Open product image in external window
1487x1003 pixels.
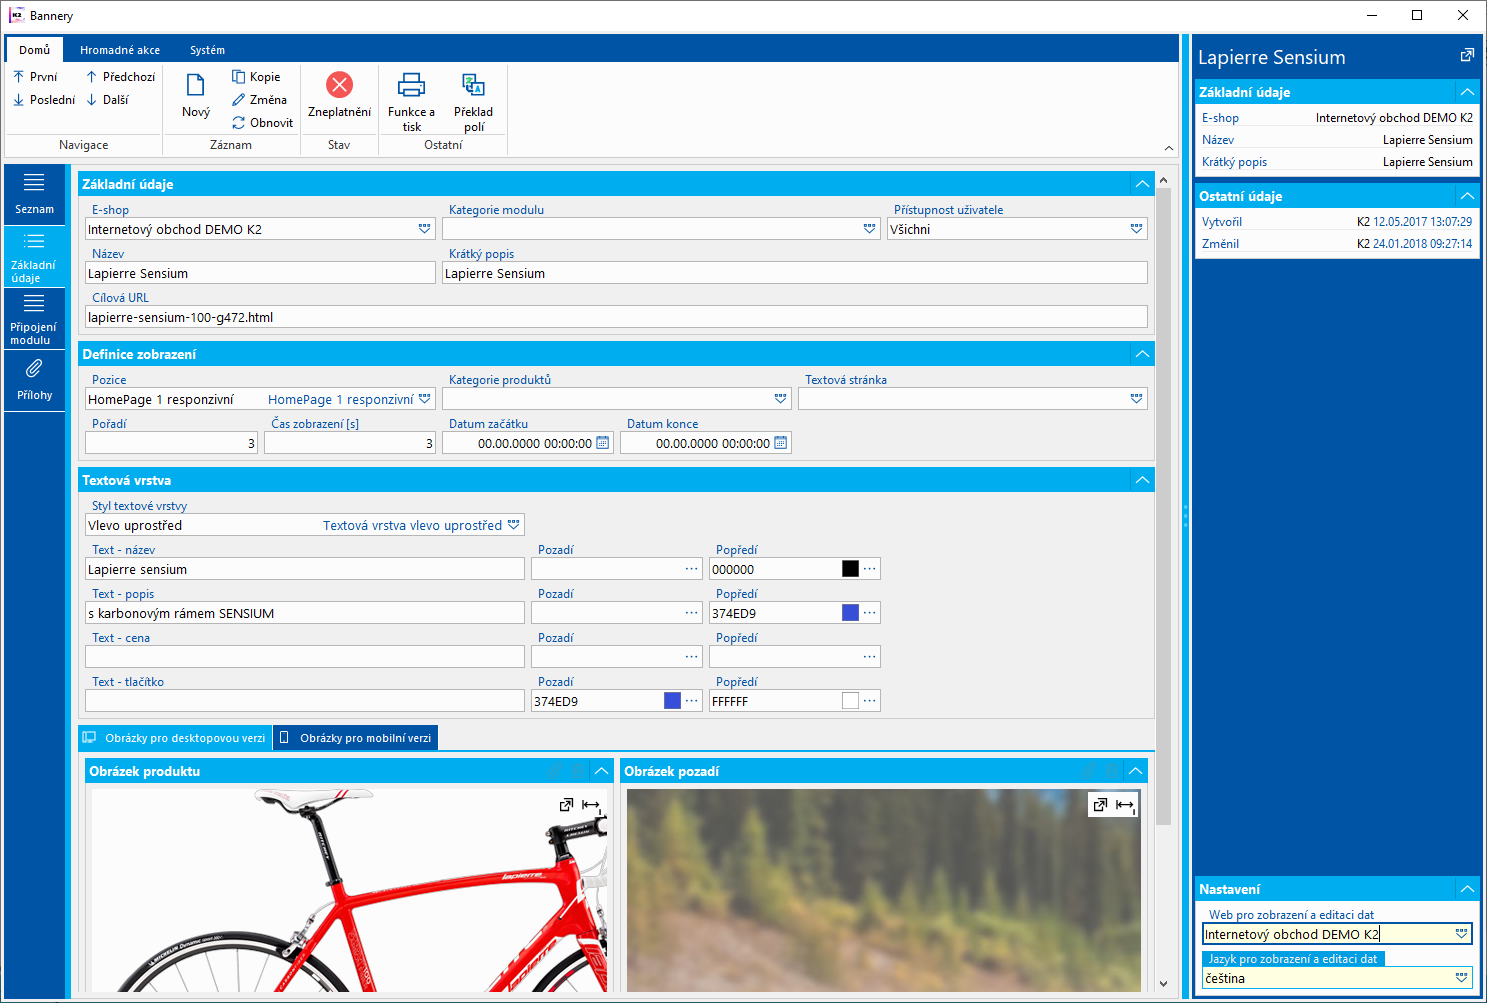567,805
